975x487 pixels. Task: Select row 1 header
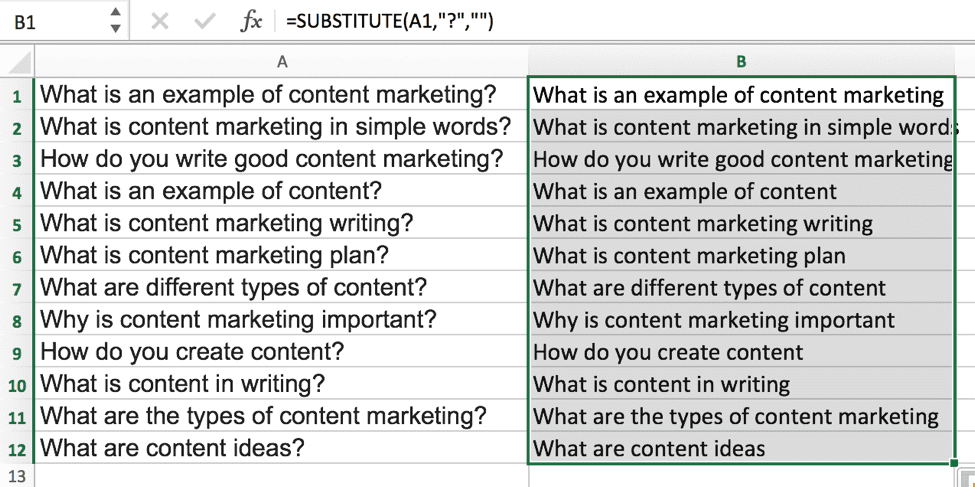(17, 95)
